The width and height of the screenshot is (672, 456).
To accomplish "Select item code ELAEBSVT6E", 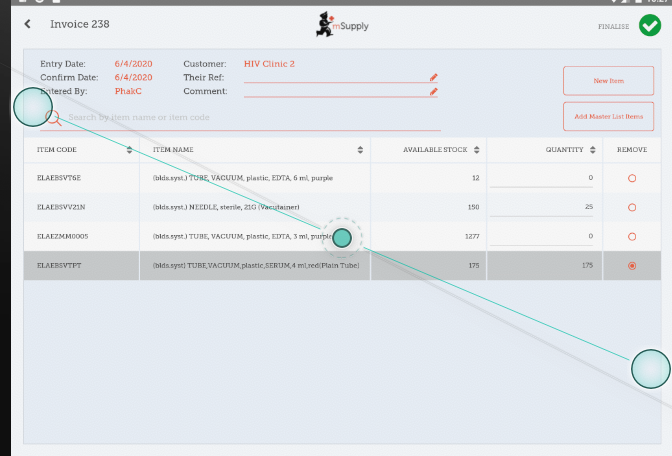I will (x=59, y=178).
